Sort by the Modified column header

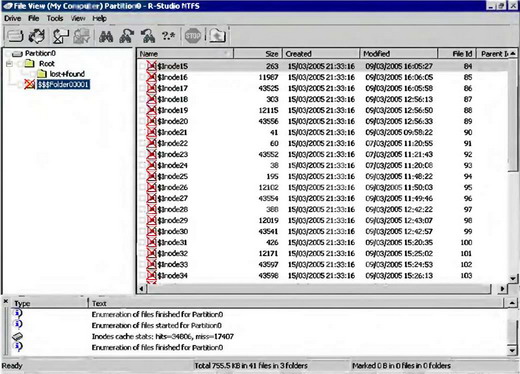click(399, 54)
